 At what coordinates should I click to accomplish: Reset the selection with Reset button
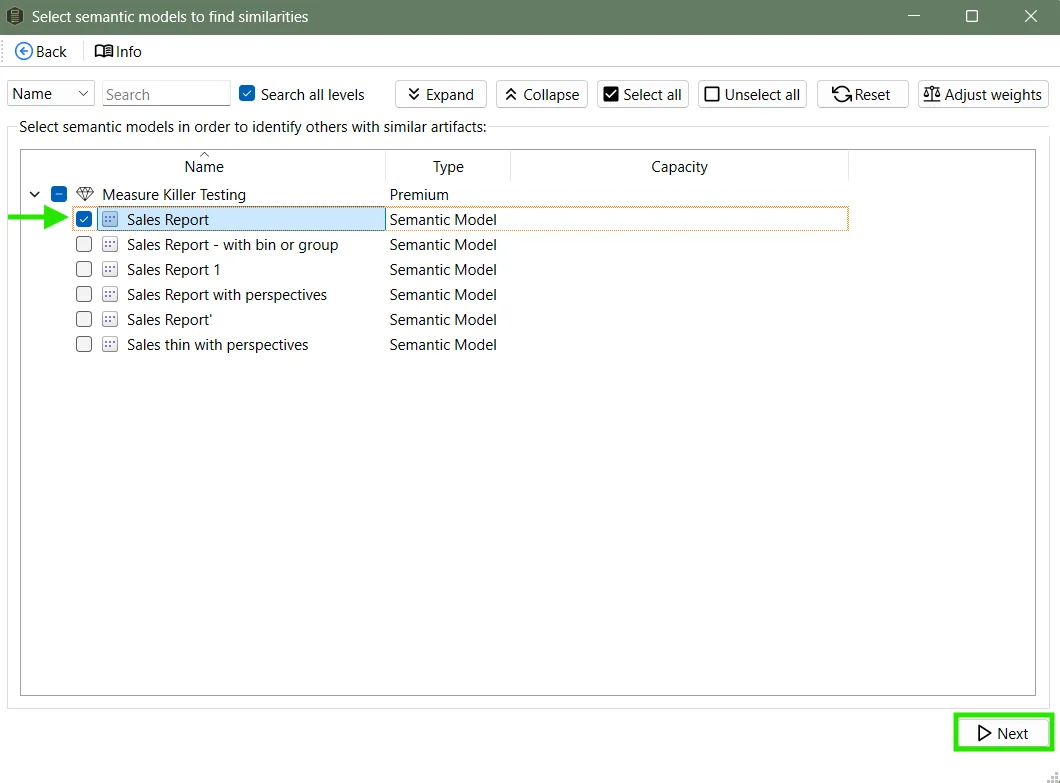[863, 94]
